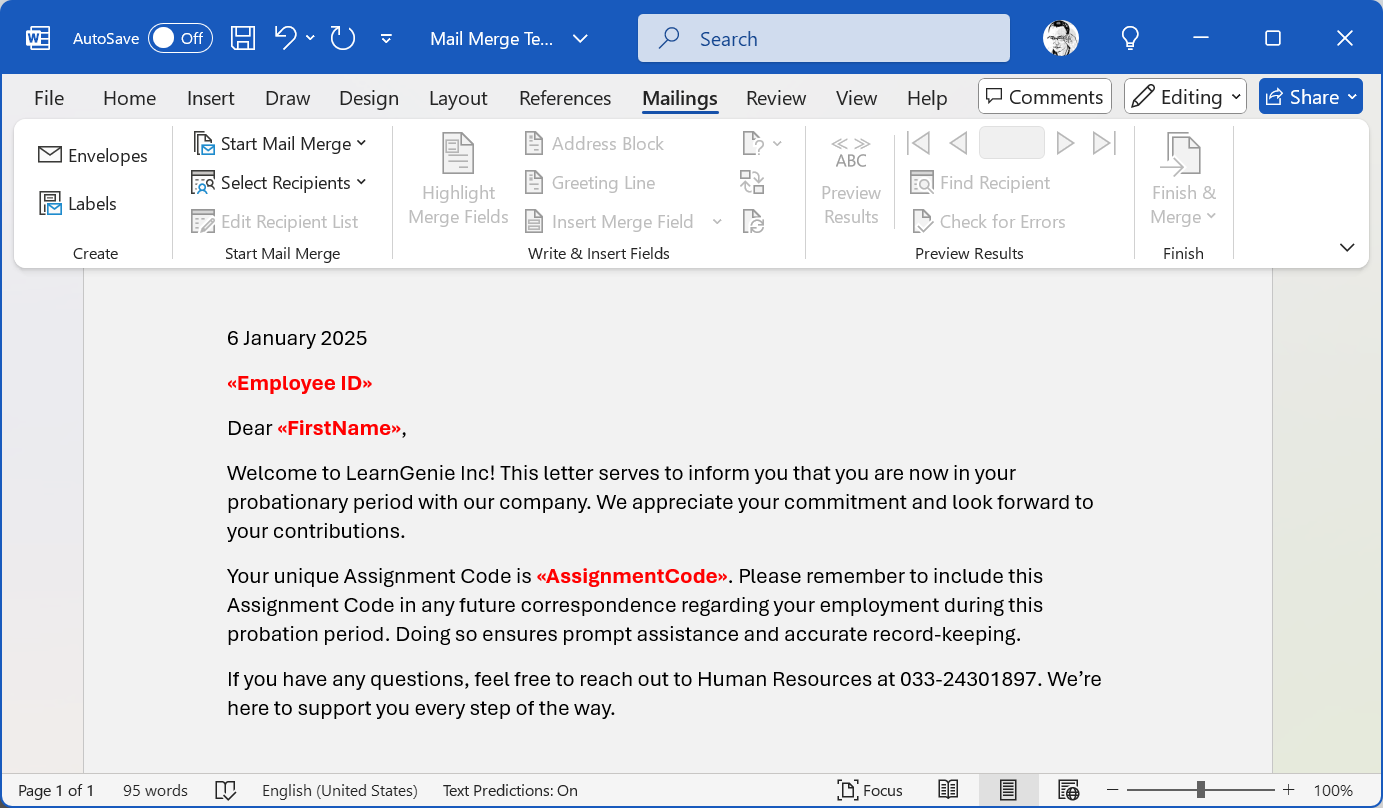Click the 95 words count
Viewport: 1383px width, 808px height.
(x=155, y=790)
